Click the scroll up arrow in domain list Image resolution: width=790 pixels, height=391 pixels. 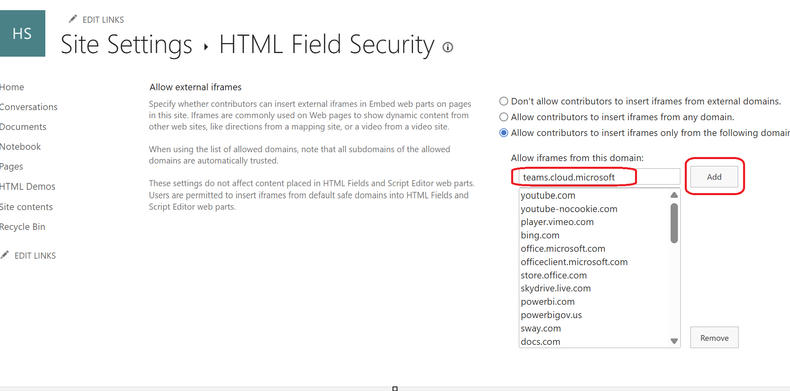point(674,195)
